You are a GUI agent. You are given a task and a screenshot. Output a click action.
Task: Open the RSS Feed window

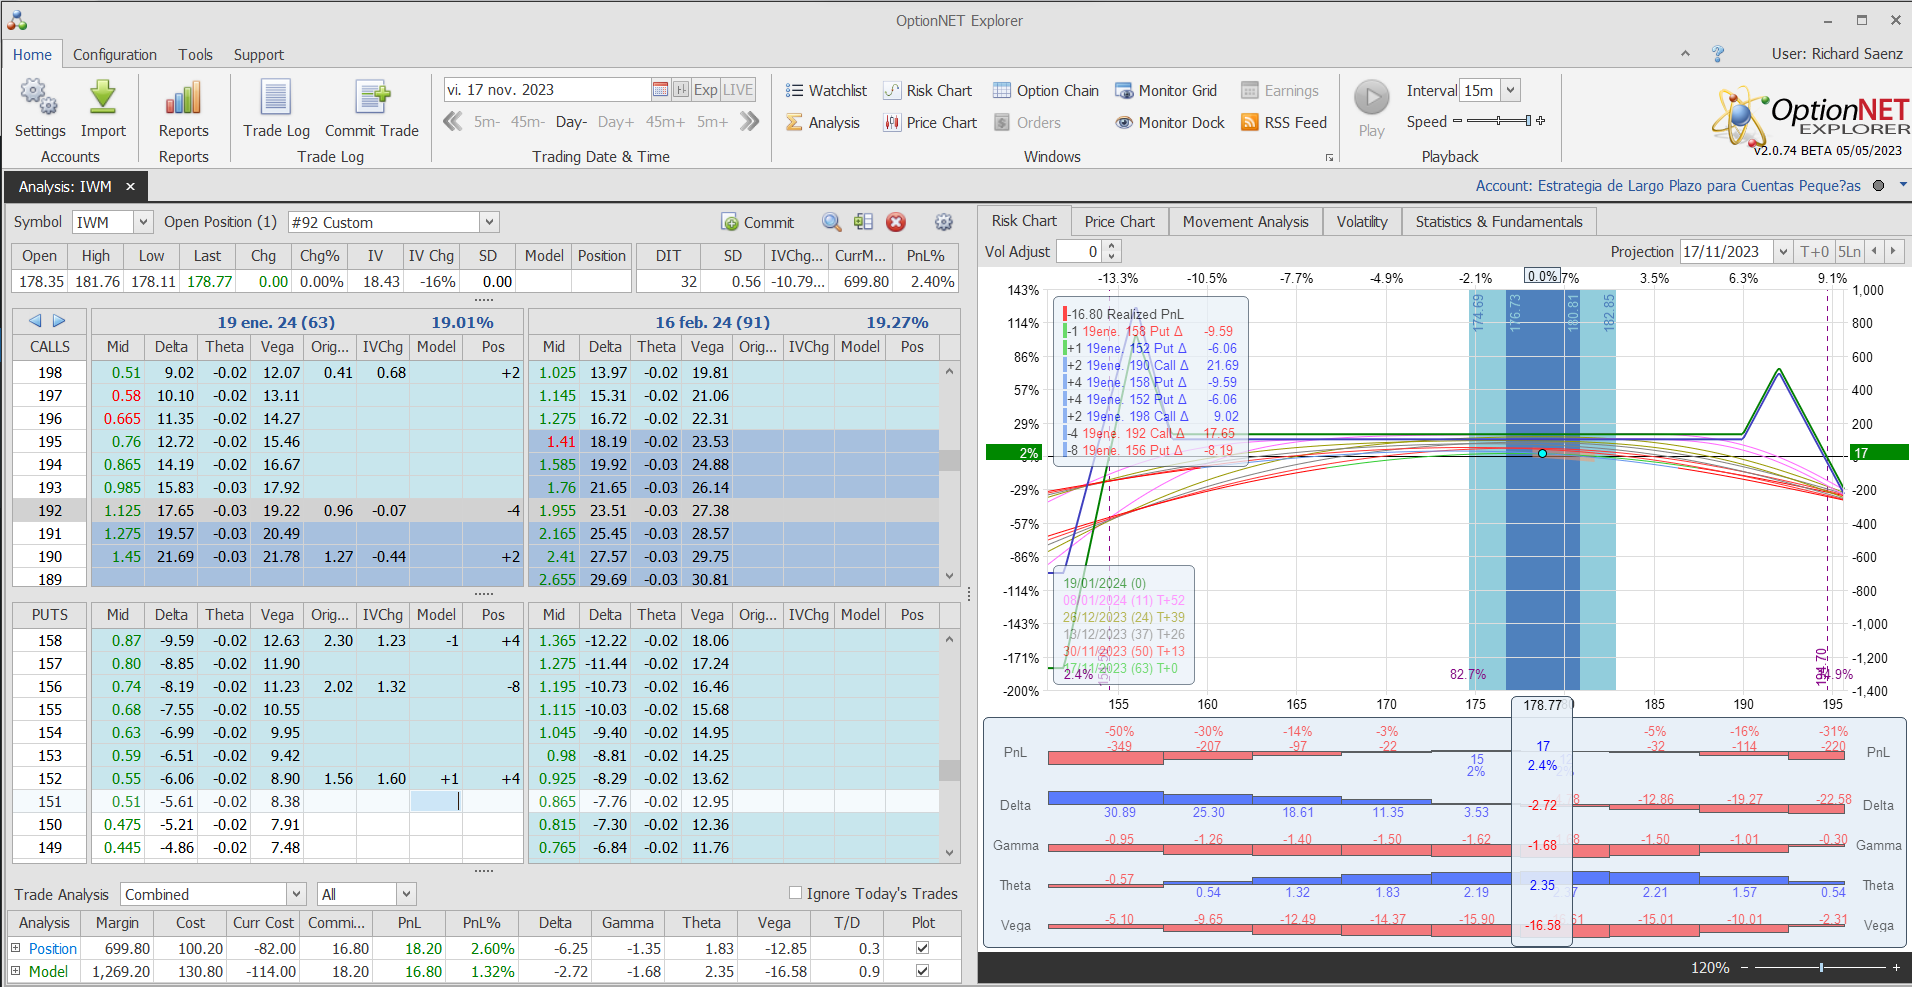[1284, 123]
